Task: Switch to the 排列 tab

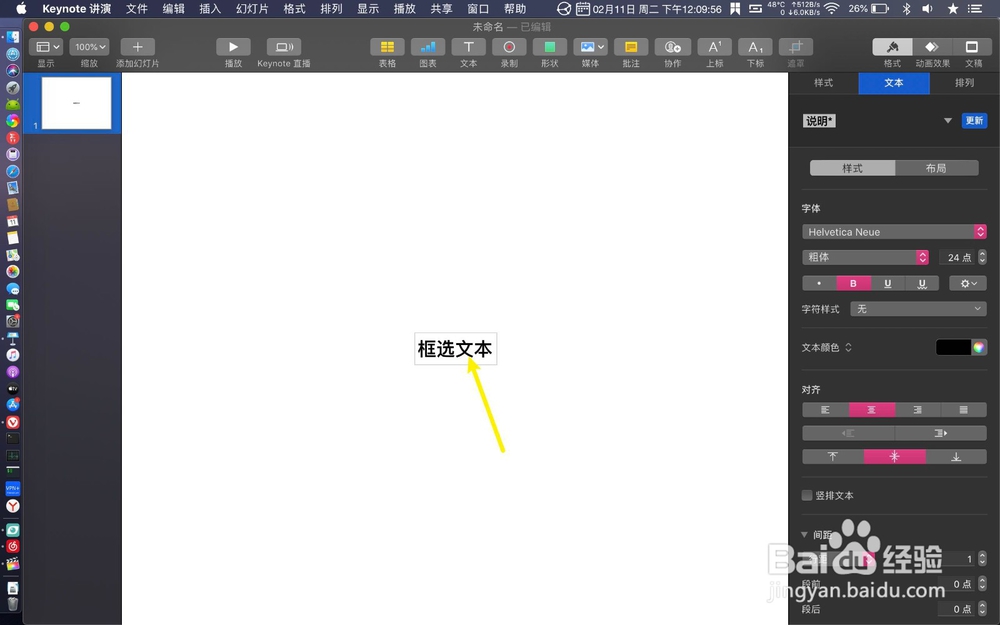Action: point(964,83)
